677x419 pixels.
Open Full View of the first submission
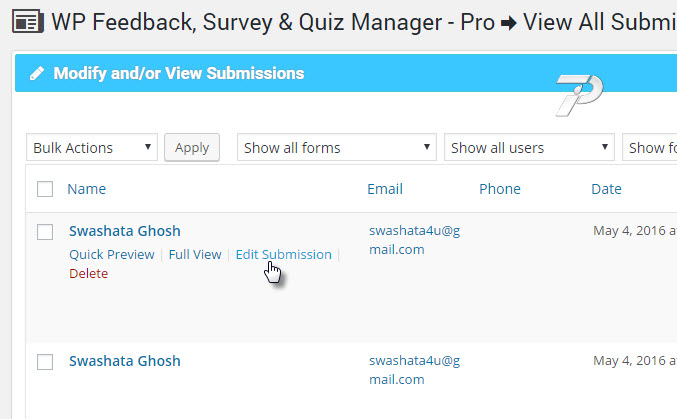pyautogui.click(x=195, y=254)
